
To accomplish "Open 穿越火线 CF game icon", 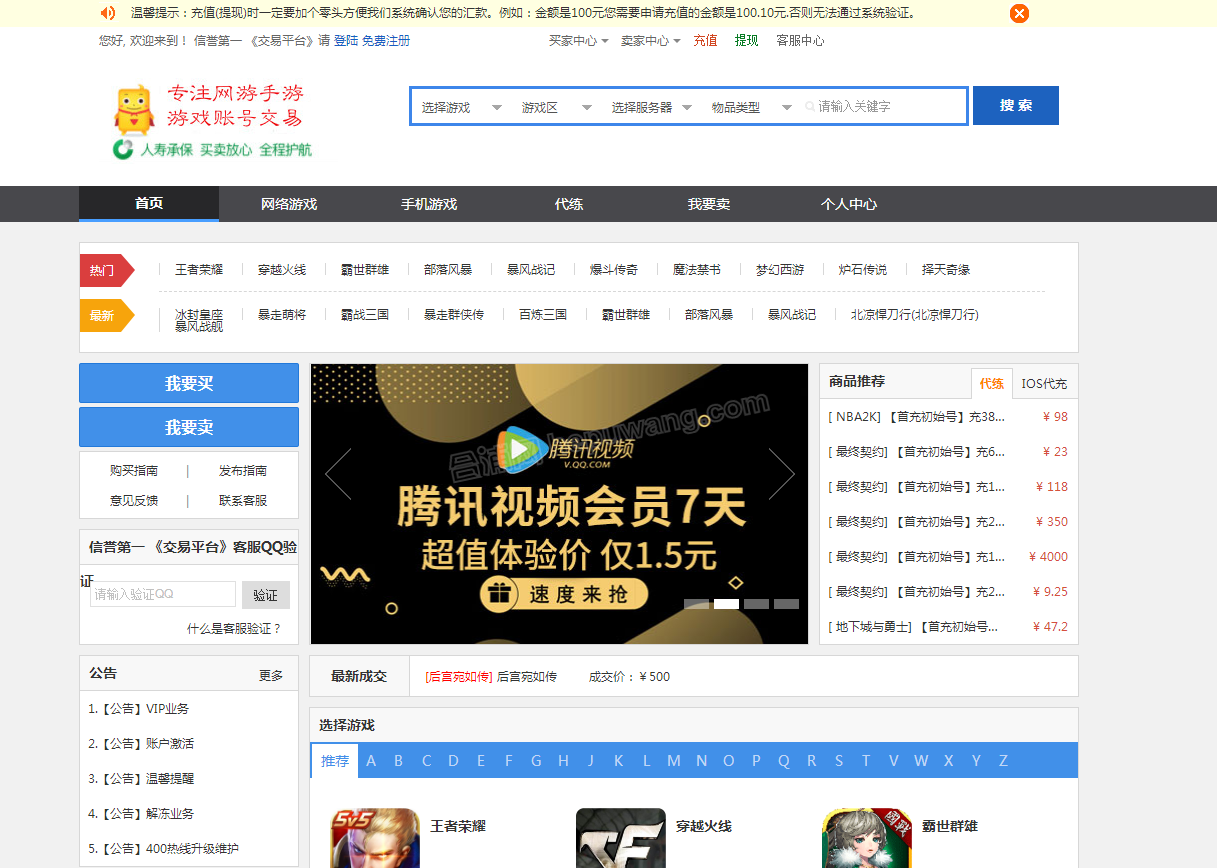I will click(x=620, y=838).
